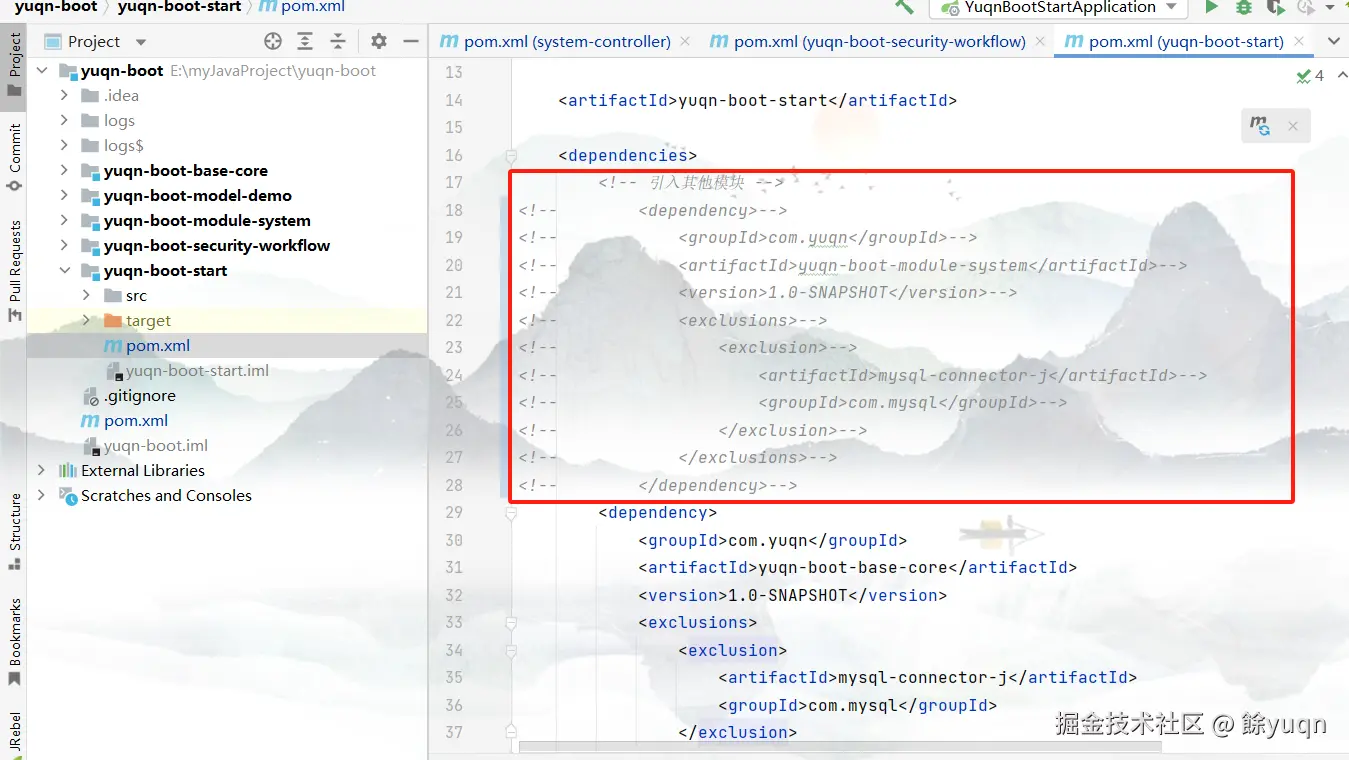Click yuqn-boot-base-core artifactId on line 31
Image resolution: width=1349 pixels, height=760 pixels.
853,568
